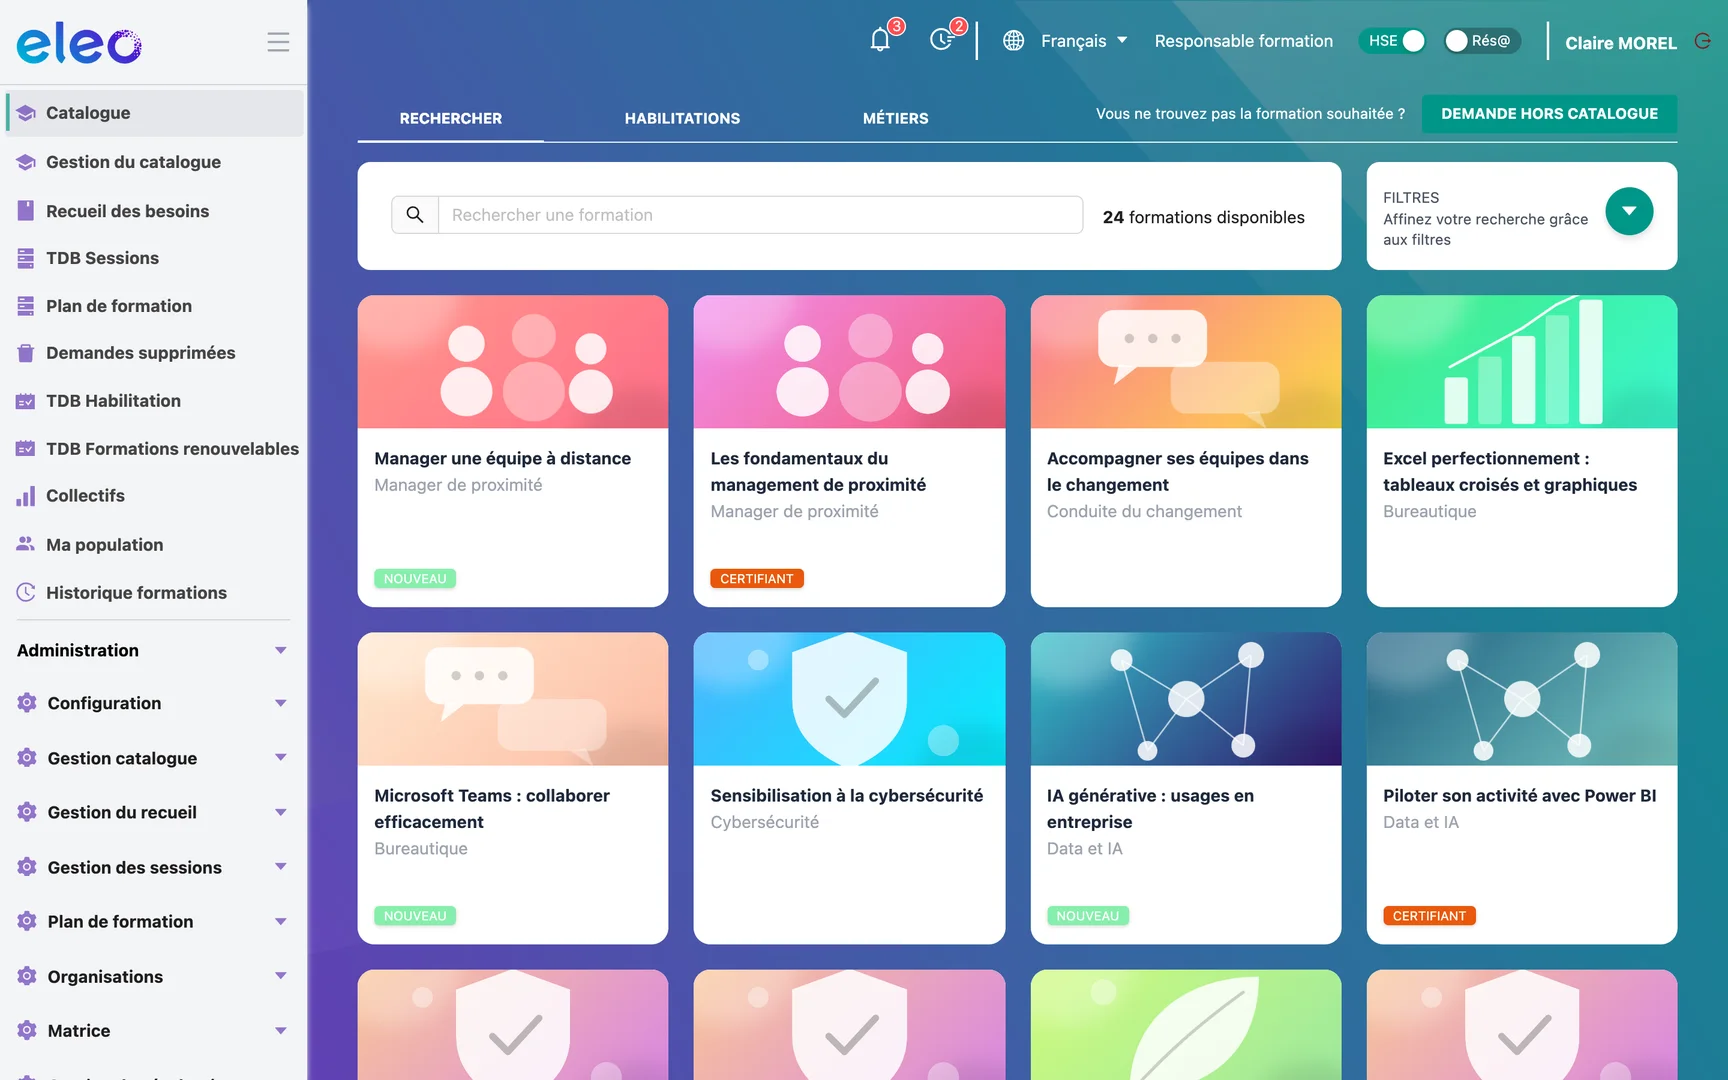Open the Excel perfectionnement training card
This screenshot has height=1080, width=1728.
point(1521,450)
